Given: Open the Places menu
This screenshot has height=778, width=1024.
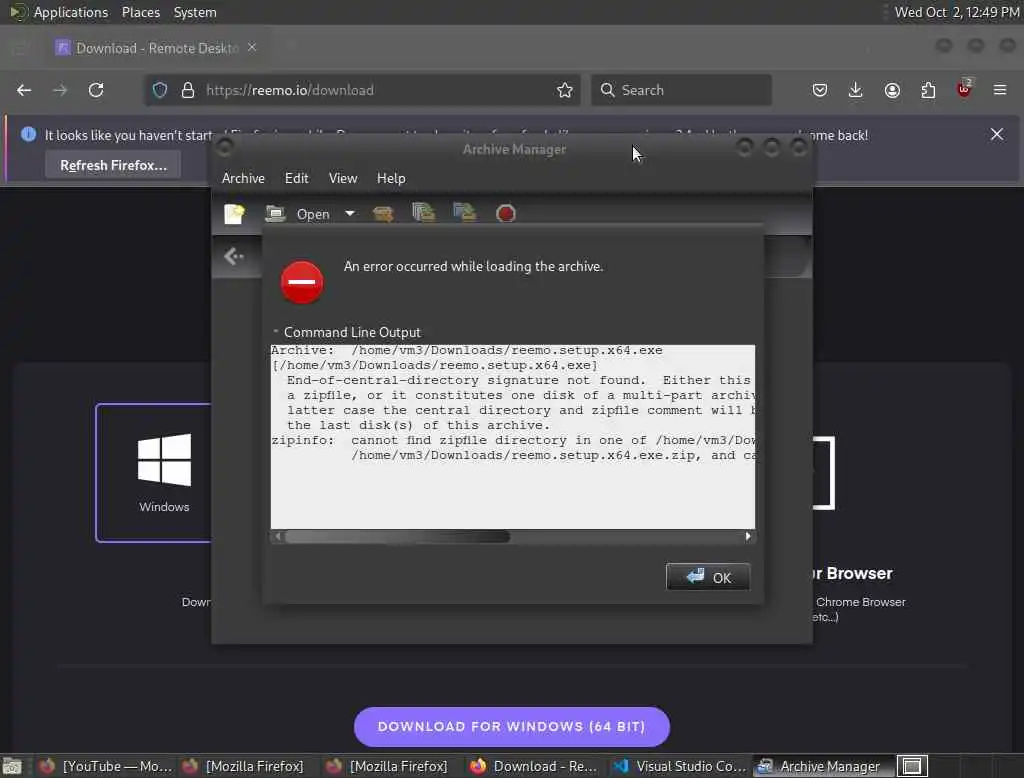Looking at the screenshot, I should click(140, 12).
